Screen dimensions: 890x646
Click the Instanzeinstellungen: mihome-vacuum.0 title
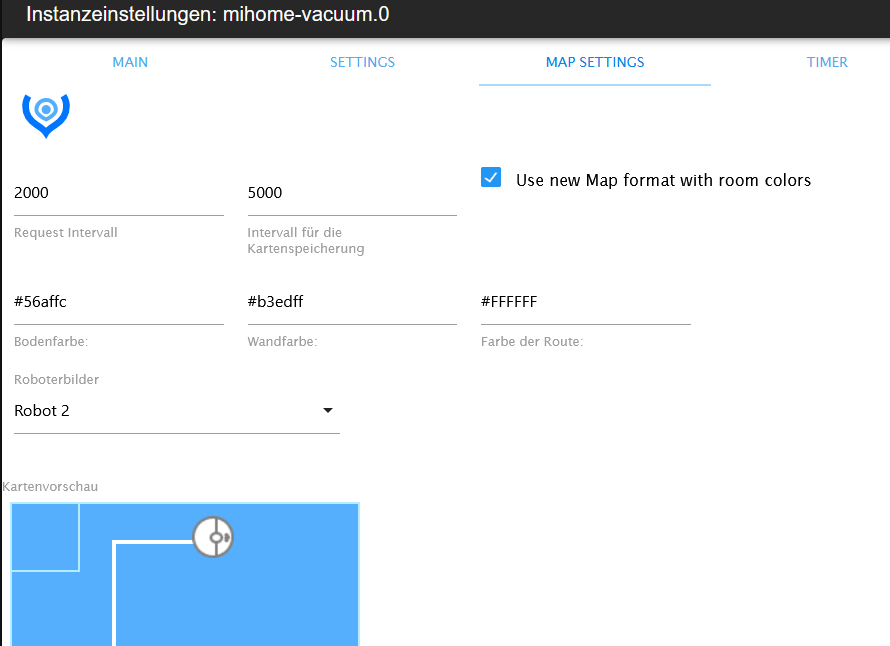click(x=208, y=14)
